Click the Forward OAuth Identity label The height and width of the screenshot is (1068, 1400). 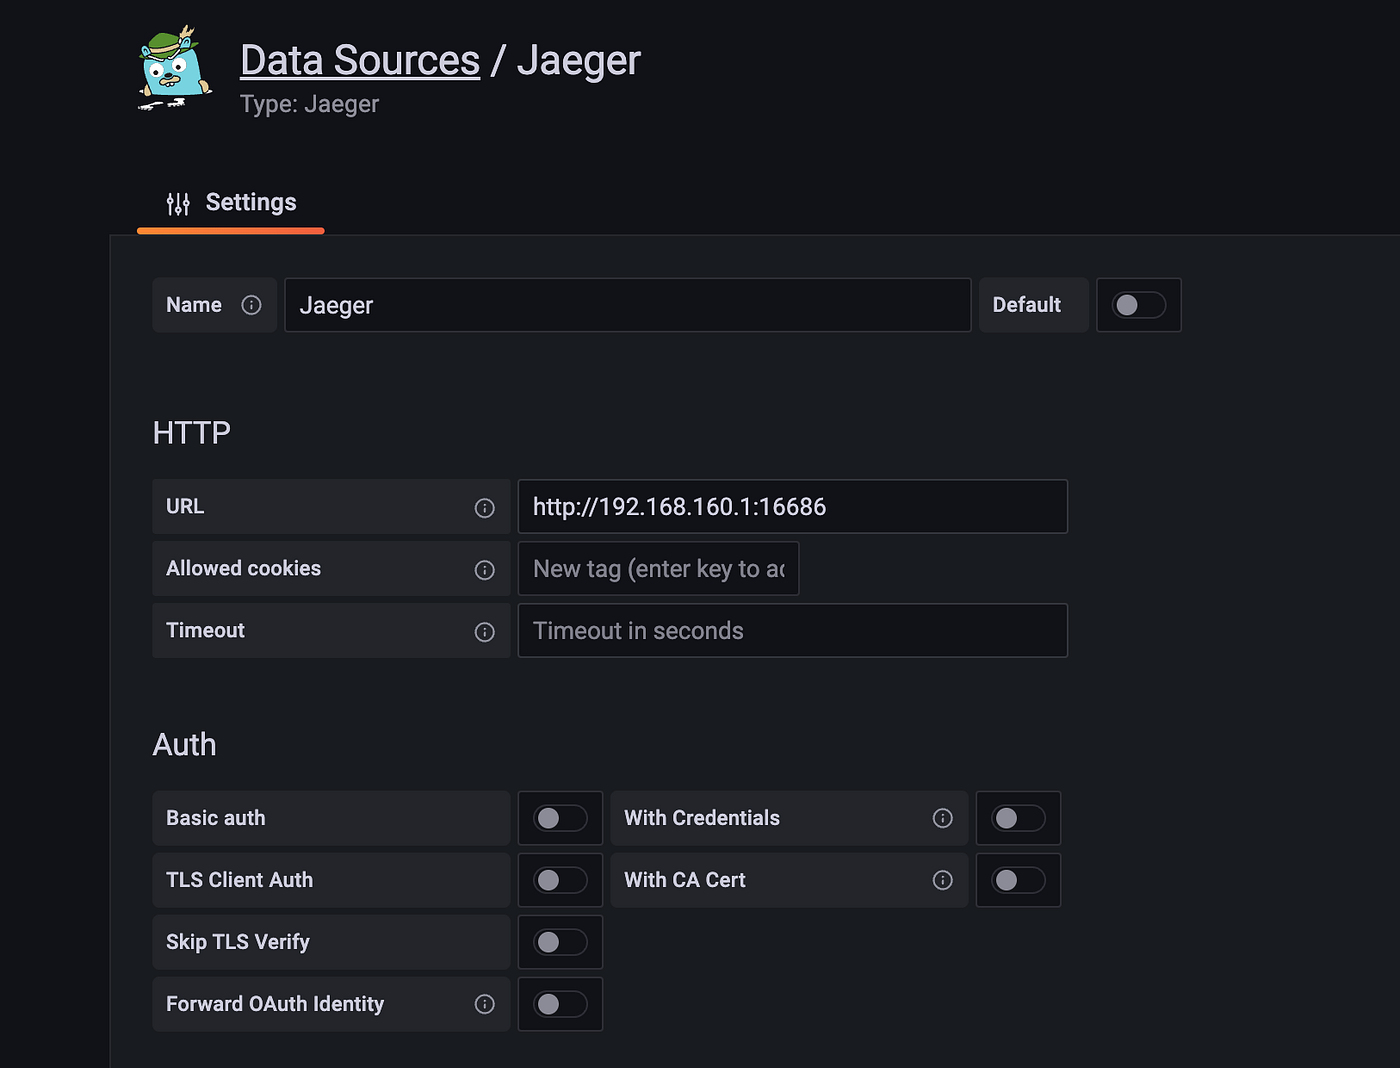point(275,1004)
